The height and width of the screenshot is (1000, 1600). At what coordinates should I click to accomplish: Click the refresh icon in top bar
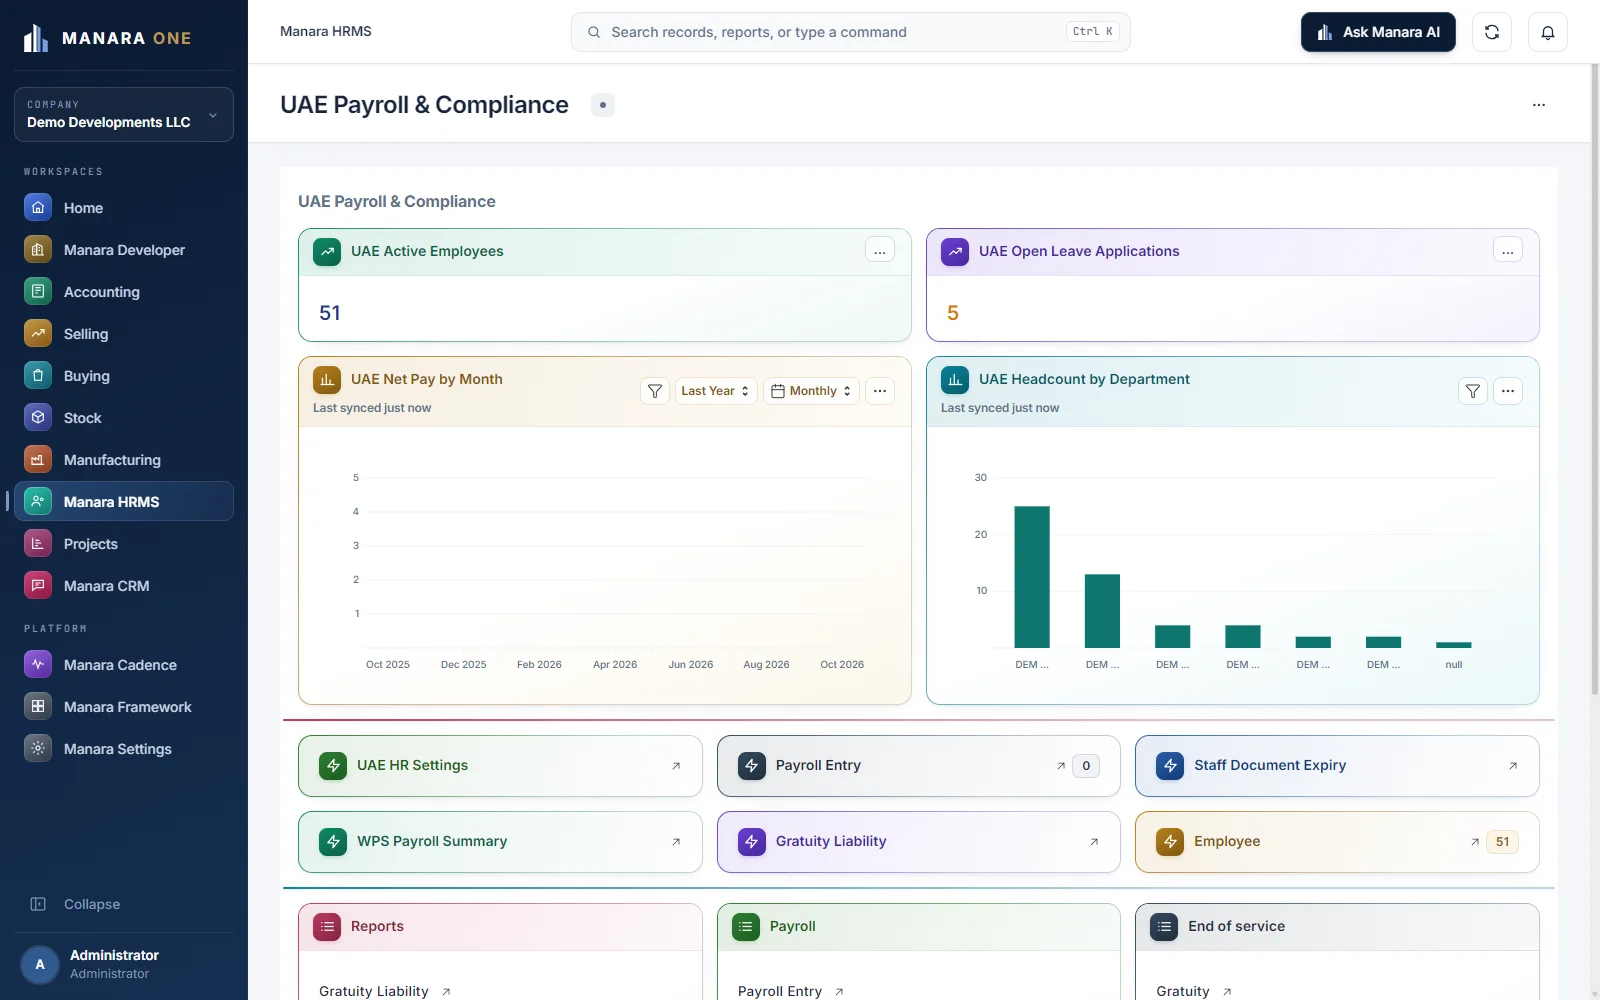click(x=1491, y=32)
